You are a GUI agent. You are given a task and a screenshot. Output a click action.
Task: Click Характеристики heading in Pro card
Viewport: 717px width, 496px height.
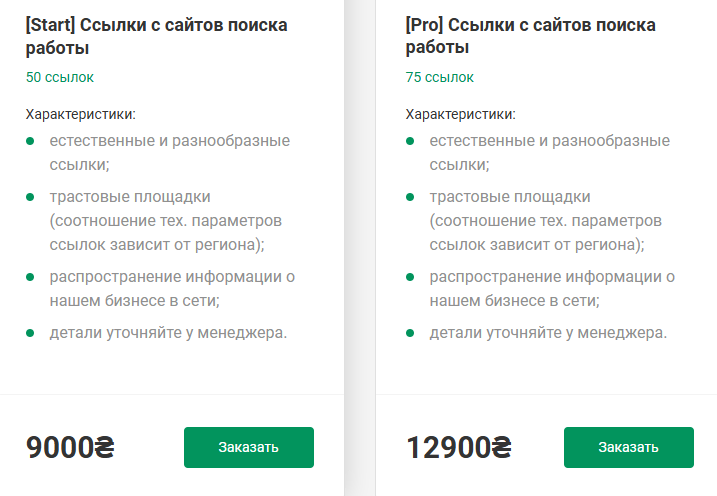coord(460,114)
